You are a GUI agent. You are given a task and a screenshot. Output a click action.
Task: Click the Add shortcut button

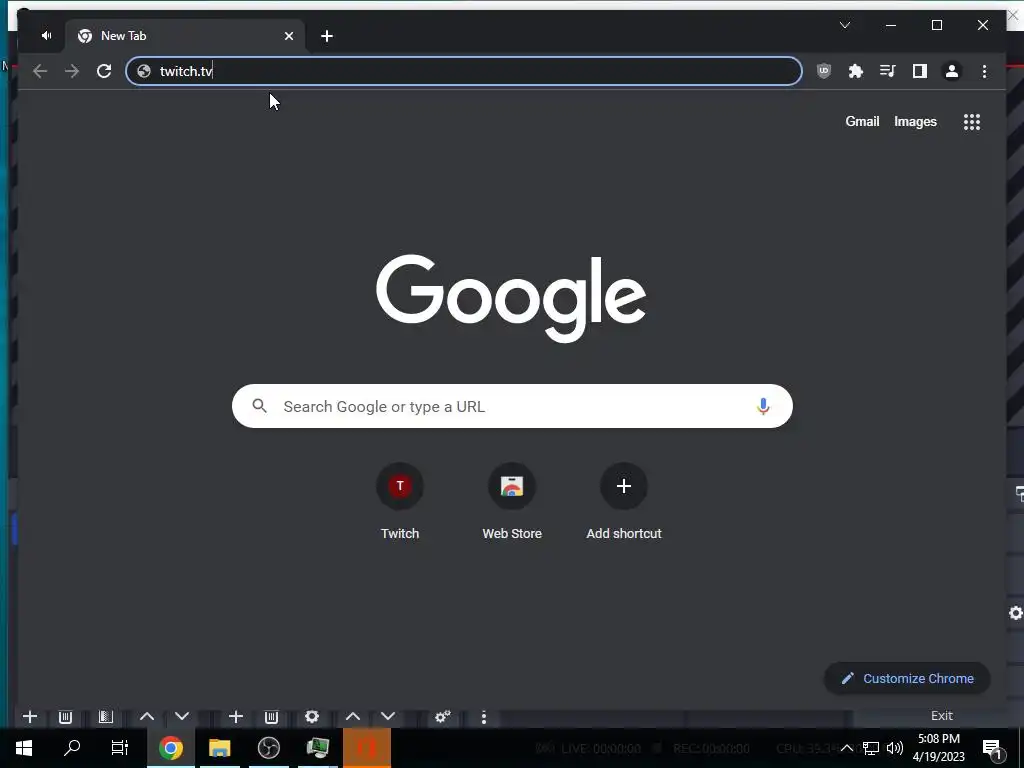point(624,502)
